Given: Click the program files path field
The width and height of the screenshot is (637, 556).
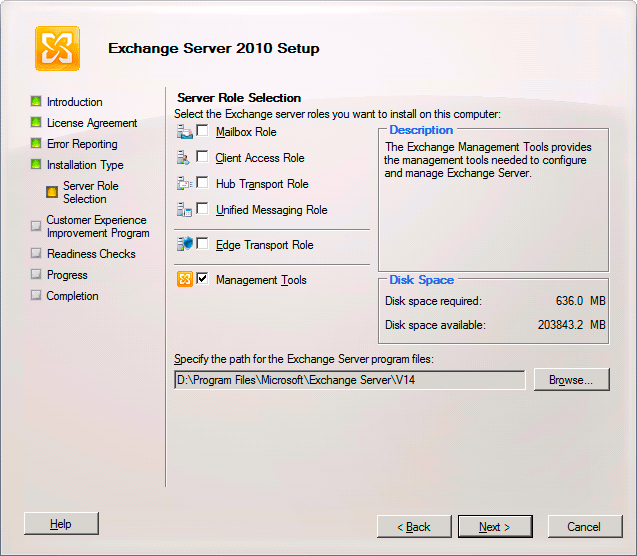Looking at the screenshot, I should tap(349, 380).
